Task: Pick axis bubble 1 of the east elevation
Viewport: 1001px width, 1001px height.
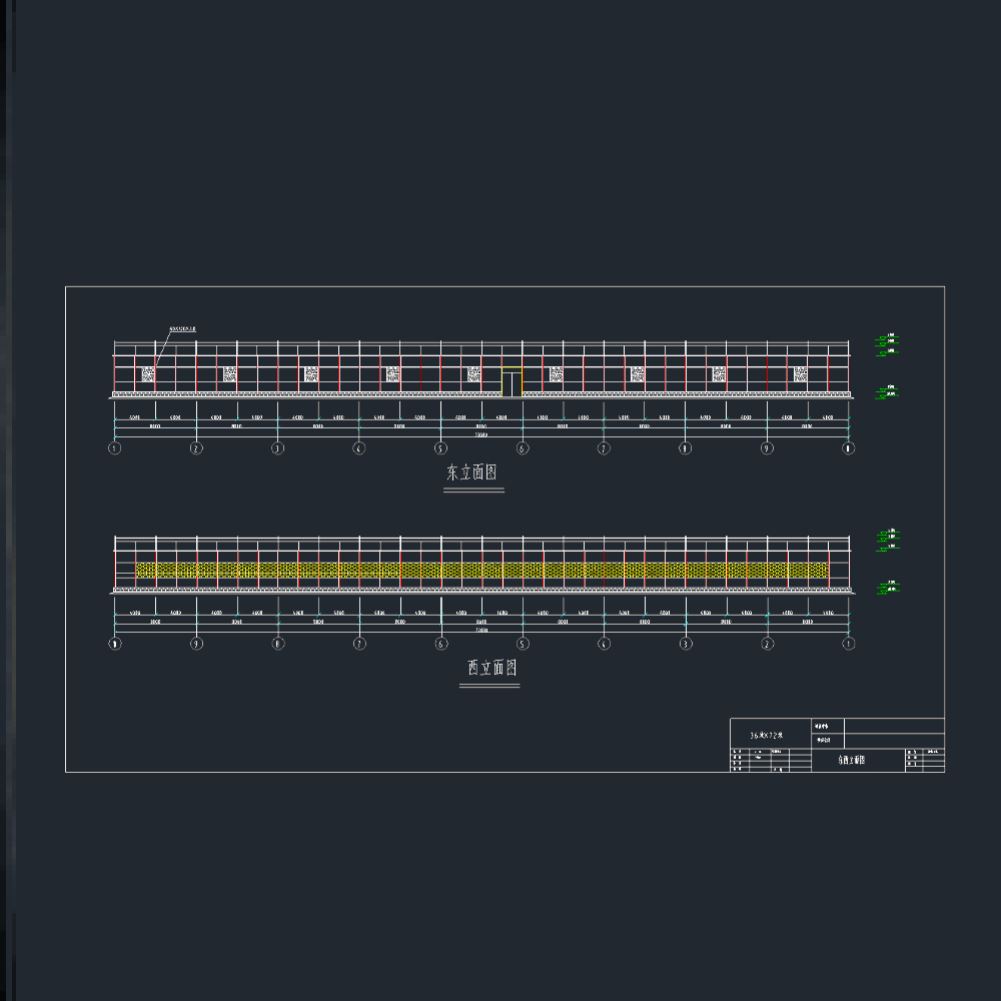Action: click(x=114, y=448)
